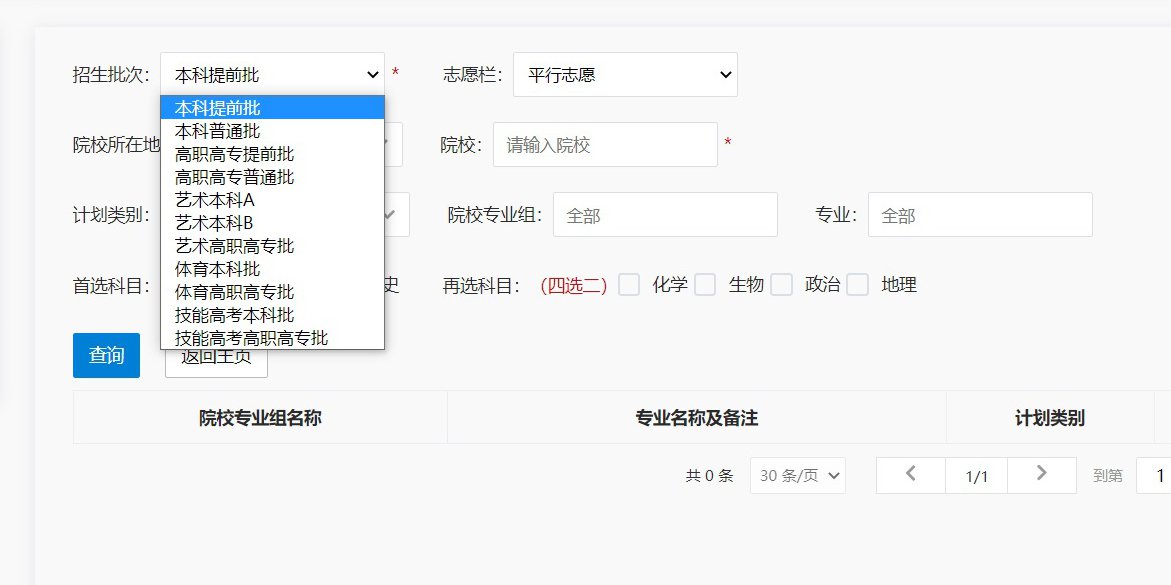Screen dimensions: 1171x585
Task: Go to next page arrow
Action: click(x=1042, y=475)
